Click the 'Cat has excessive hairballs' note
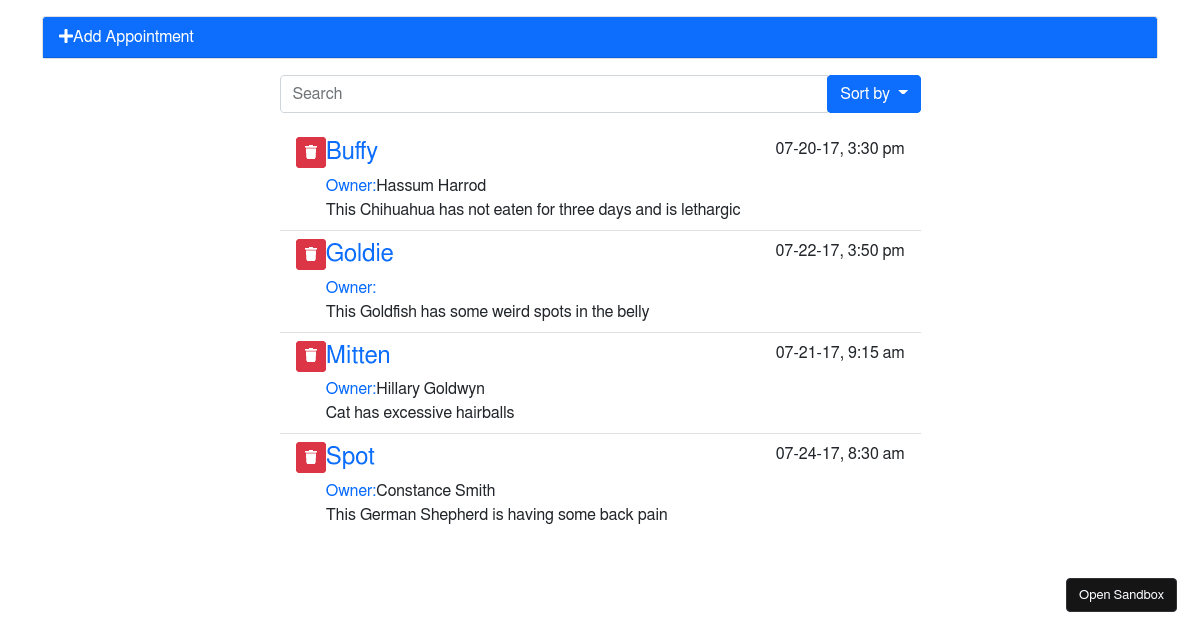 pos(420,413)
